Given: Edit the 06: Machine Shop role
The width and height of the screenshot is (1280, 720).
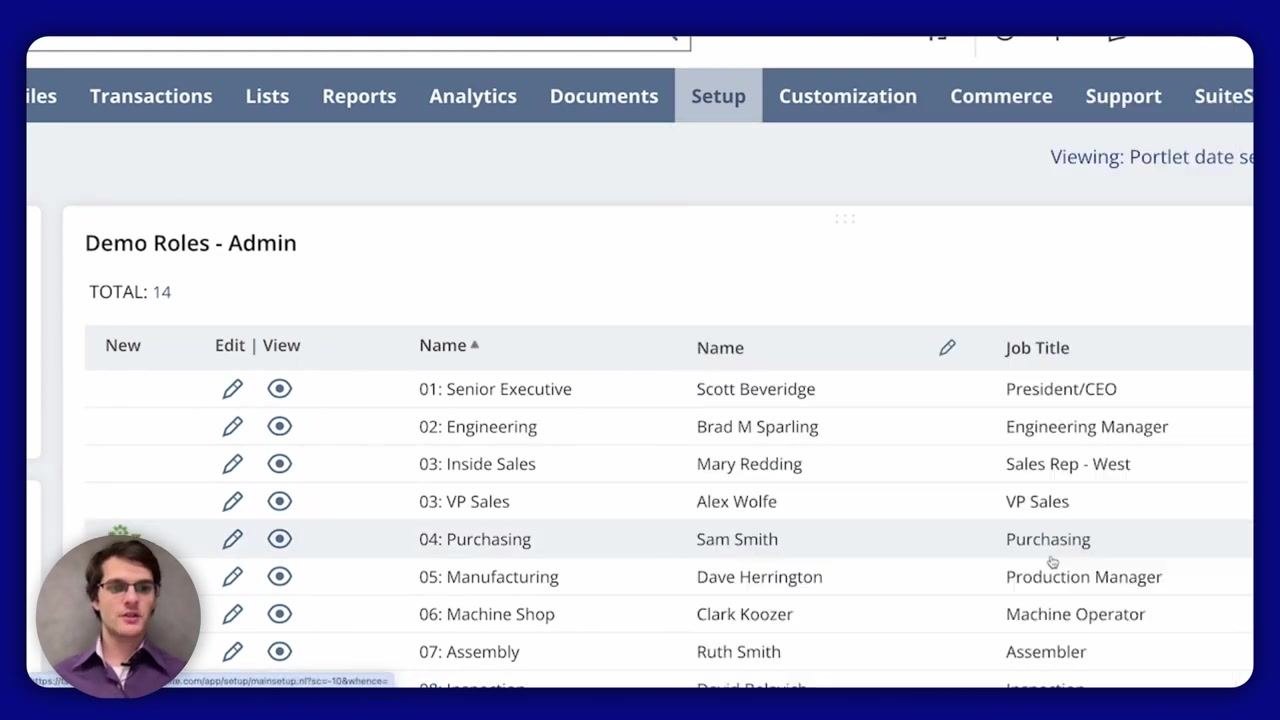Looking at the screenshot, I should [x=232, y=614].
